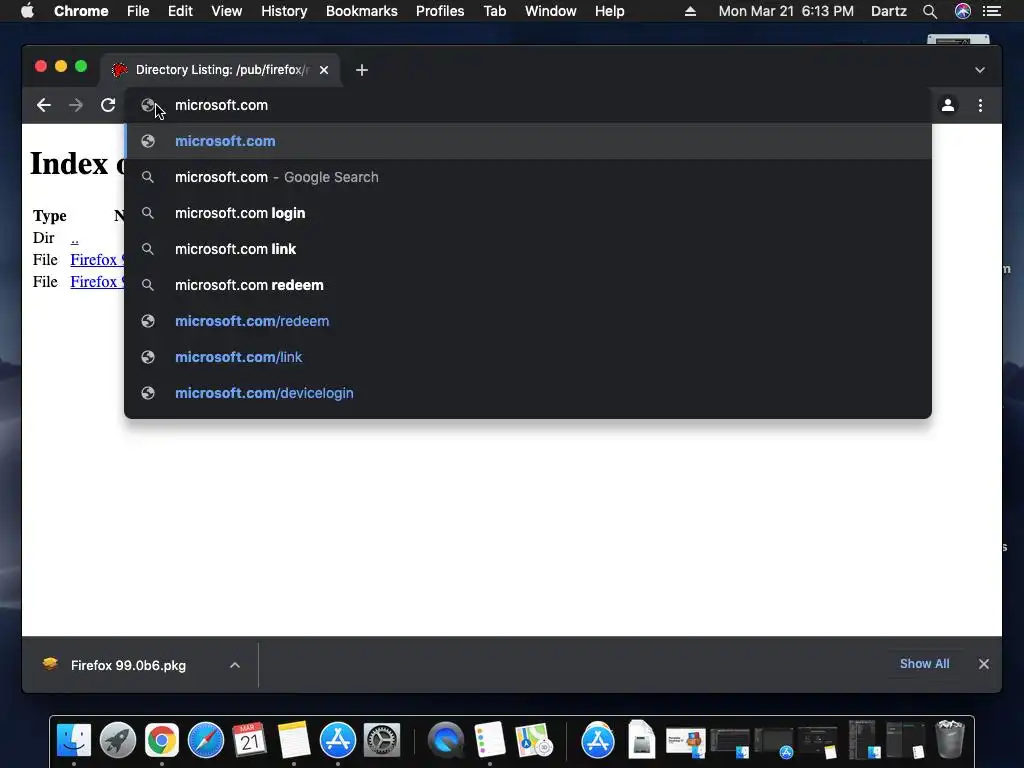Close the Directory Listing tab
Screen dimensions: 1024x768
[324, 70]
